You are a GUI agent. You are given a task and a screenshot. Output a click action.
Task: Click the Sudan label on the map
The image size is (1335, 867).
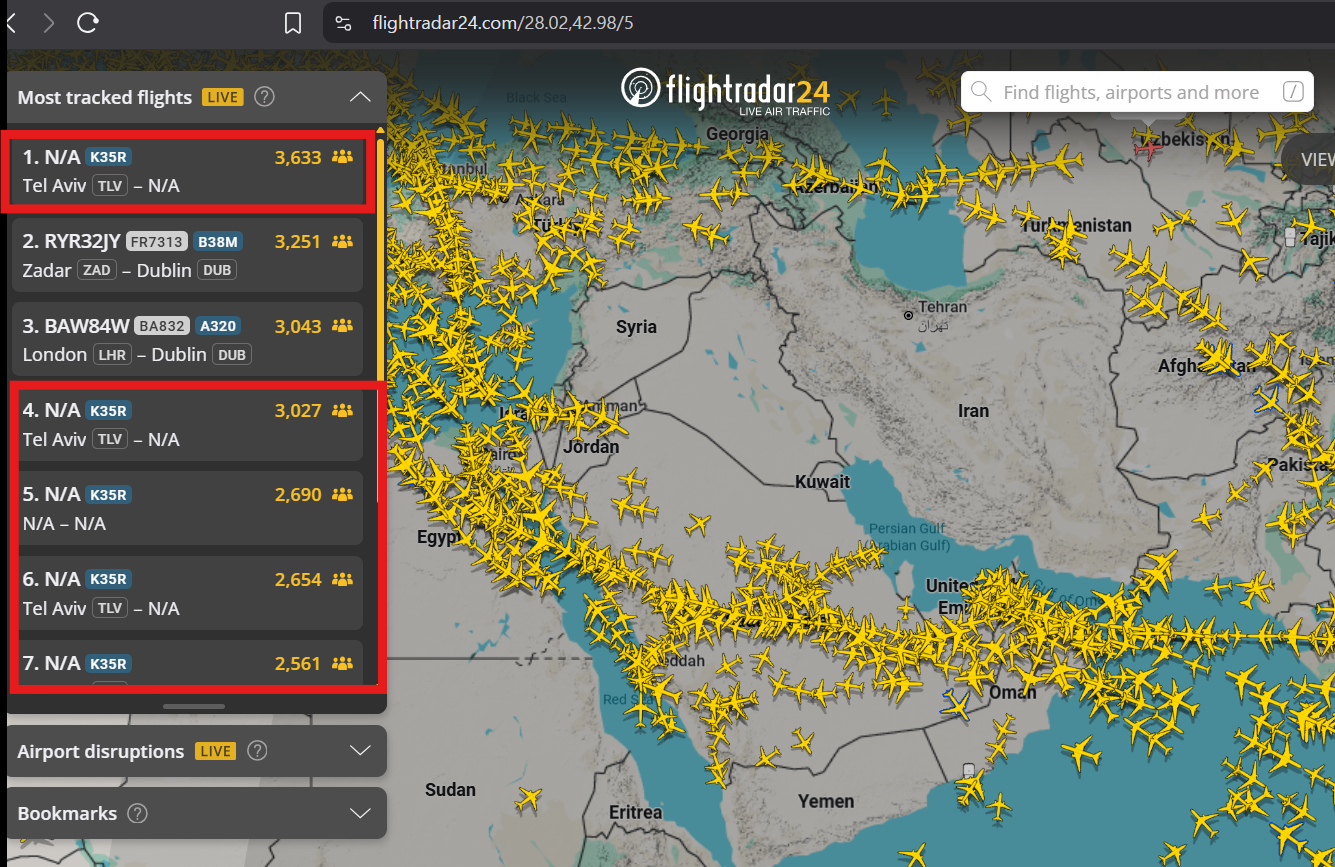click(x=450, y=790)
